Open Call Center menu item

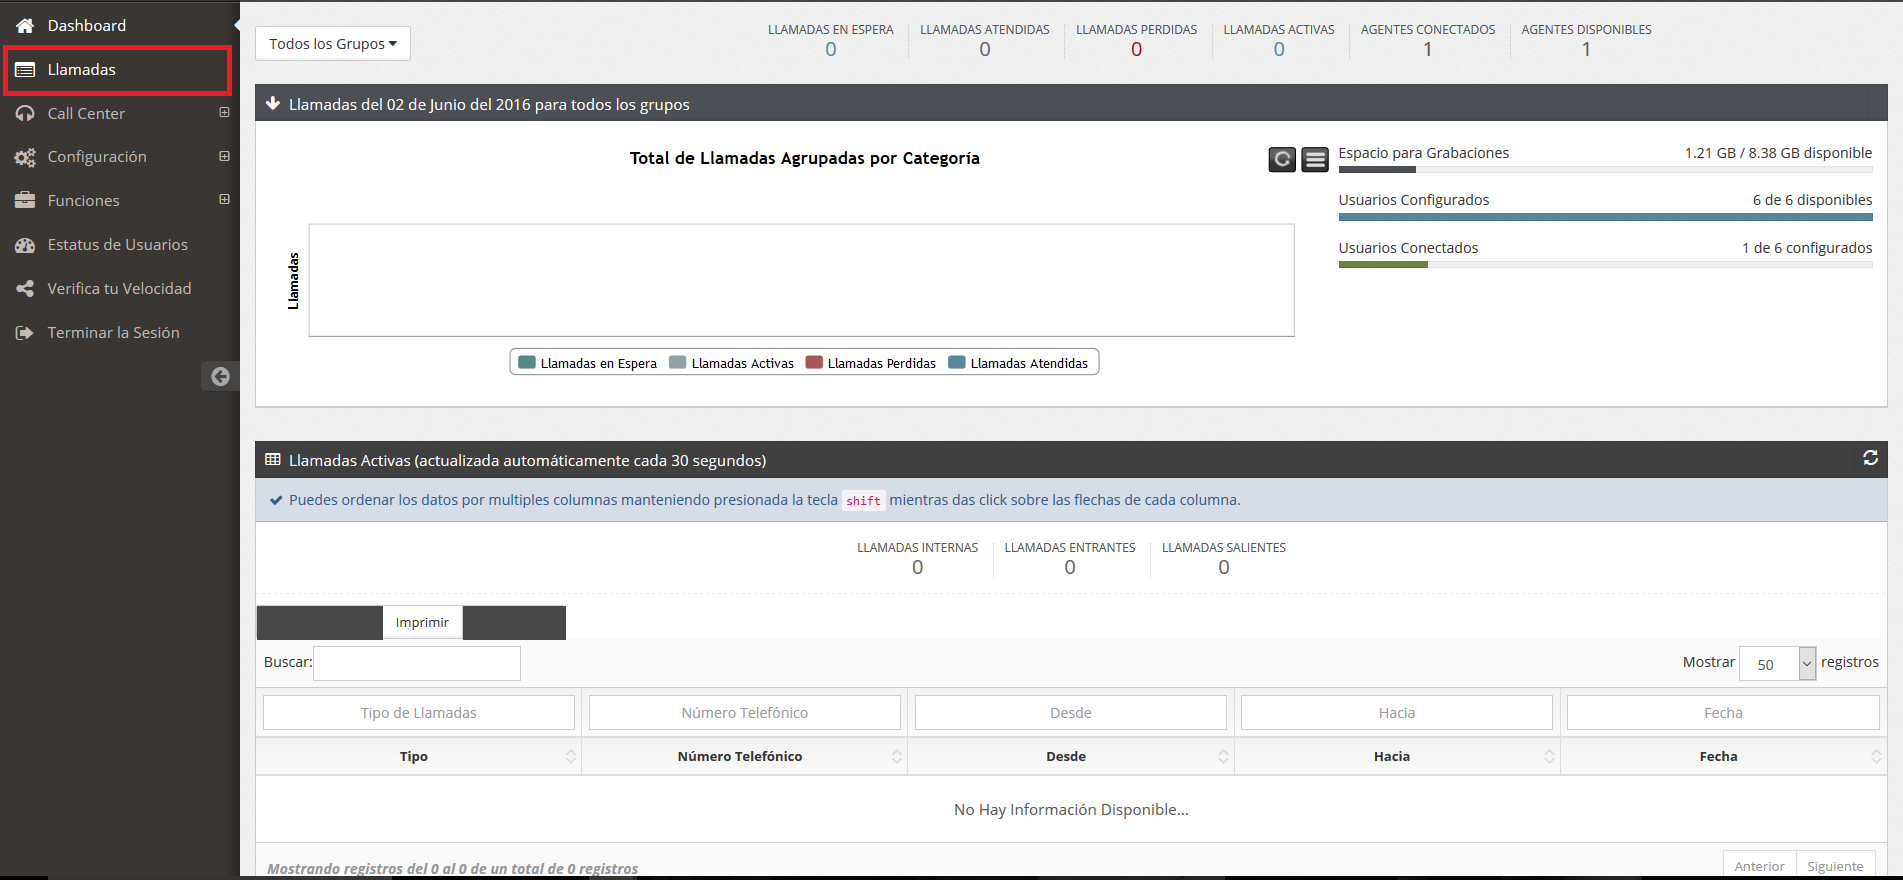(86, 114)
